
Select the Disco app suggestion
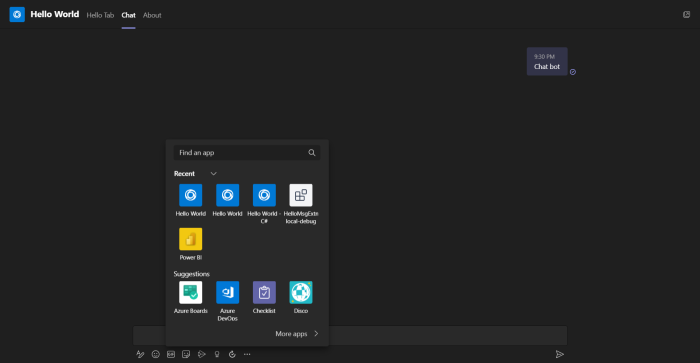click(301, 297)
